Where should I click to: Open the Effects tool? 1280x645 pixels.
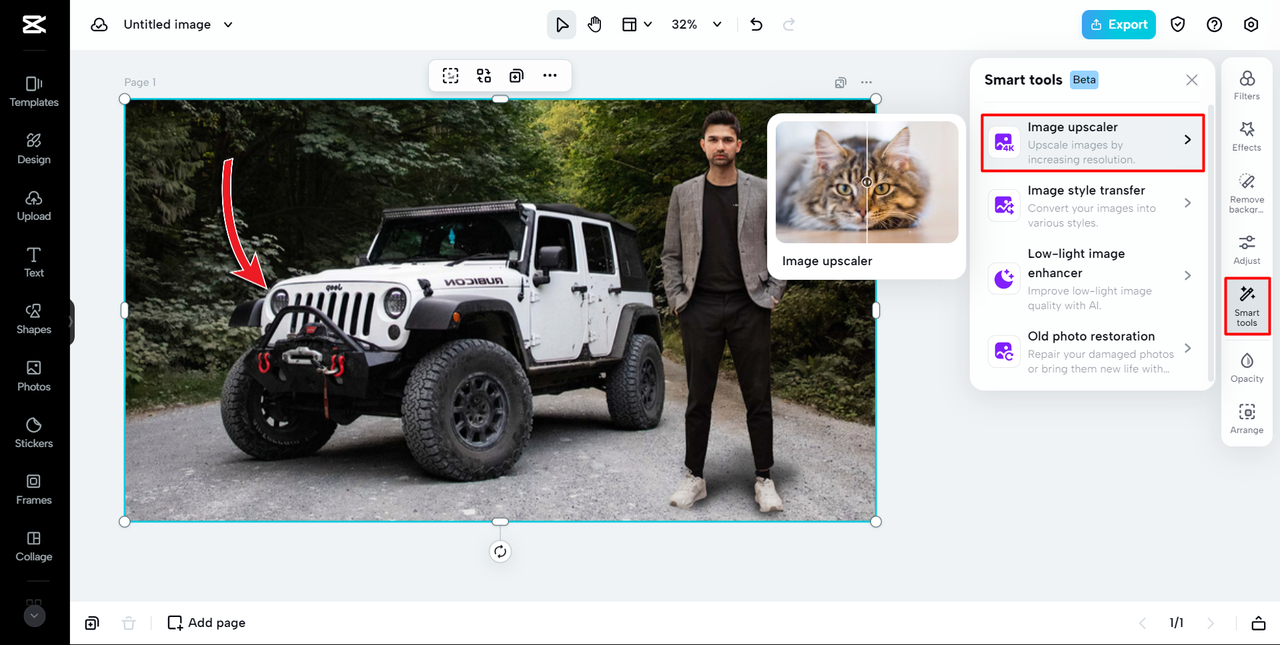click(1247, 137)
